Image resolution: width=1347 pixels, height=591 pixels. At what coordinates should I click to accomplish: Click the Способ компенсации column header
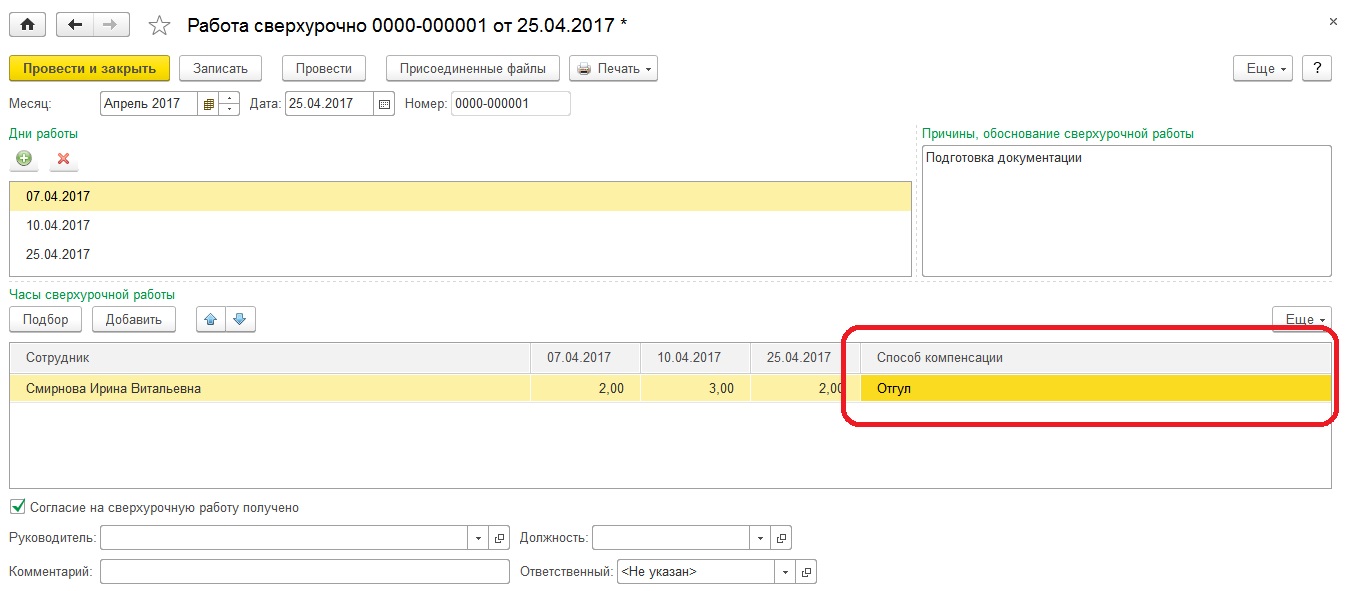1096,357
